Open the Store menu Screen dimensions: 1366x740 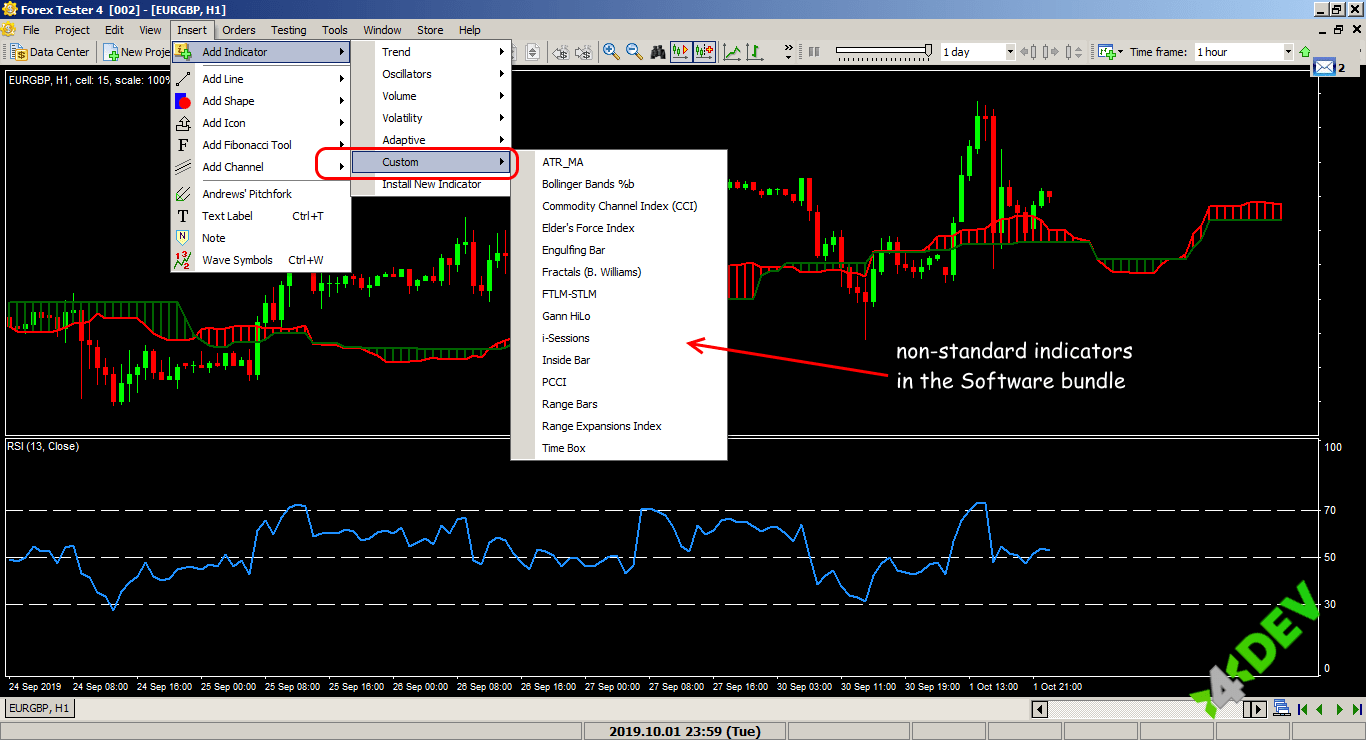click(430, 30)
